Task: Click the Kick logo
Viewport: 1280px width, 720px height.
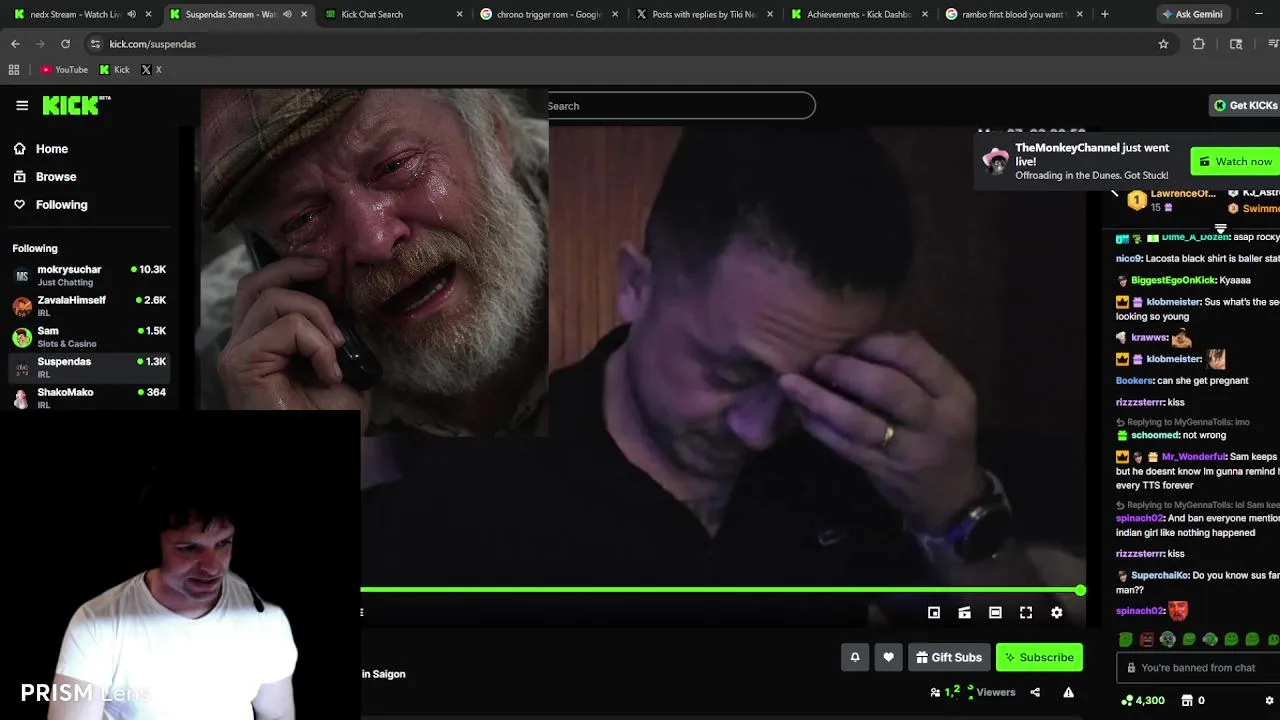Action: [x=76, y=105]
